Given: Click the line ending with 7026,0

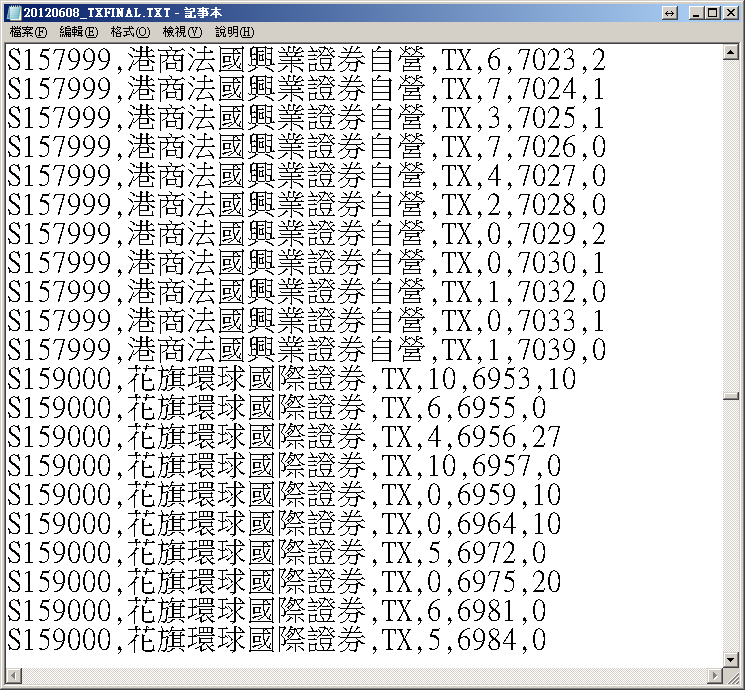Looking at the screenshot, I should 306,147.
